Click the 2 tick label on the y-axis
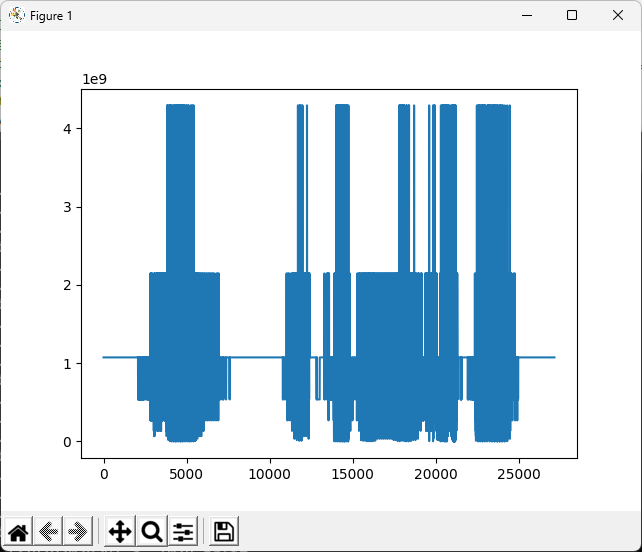This screenshot has width=642, height=552. click(x=69, y=285)
